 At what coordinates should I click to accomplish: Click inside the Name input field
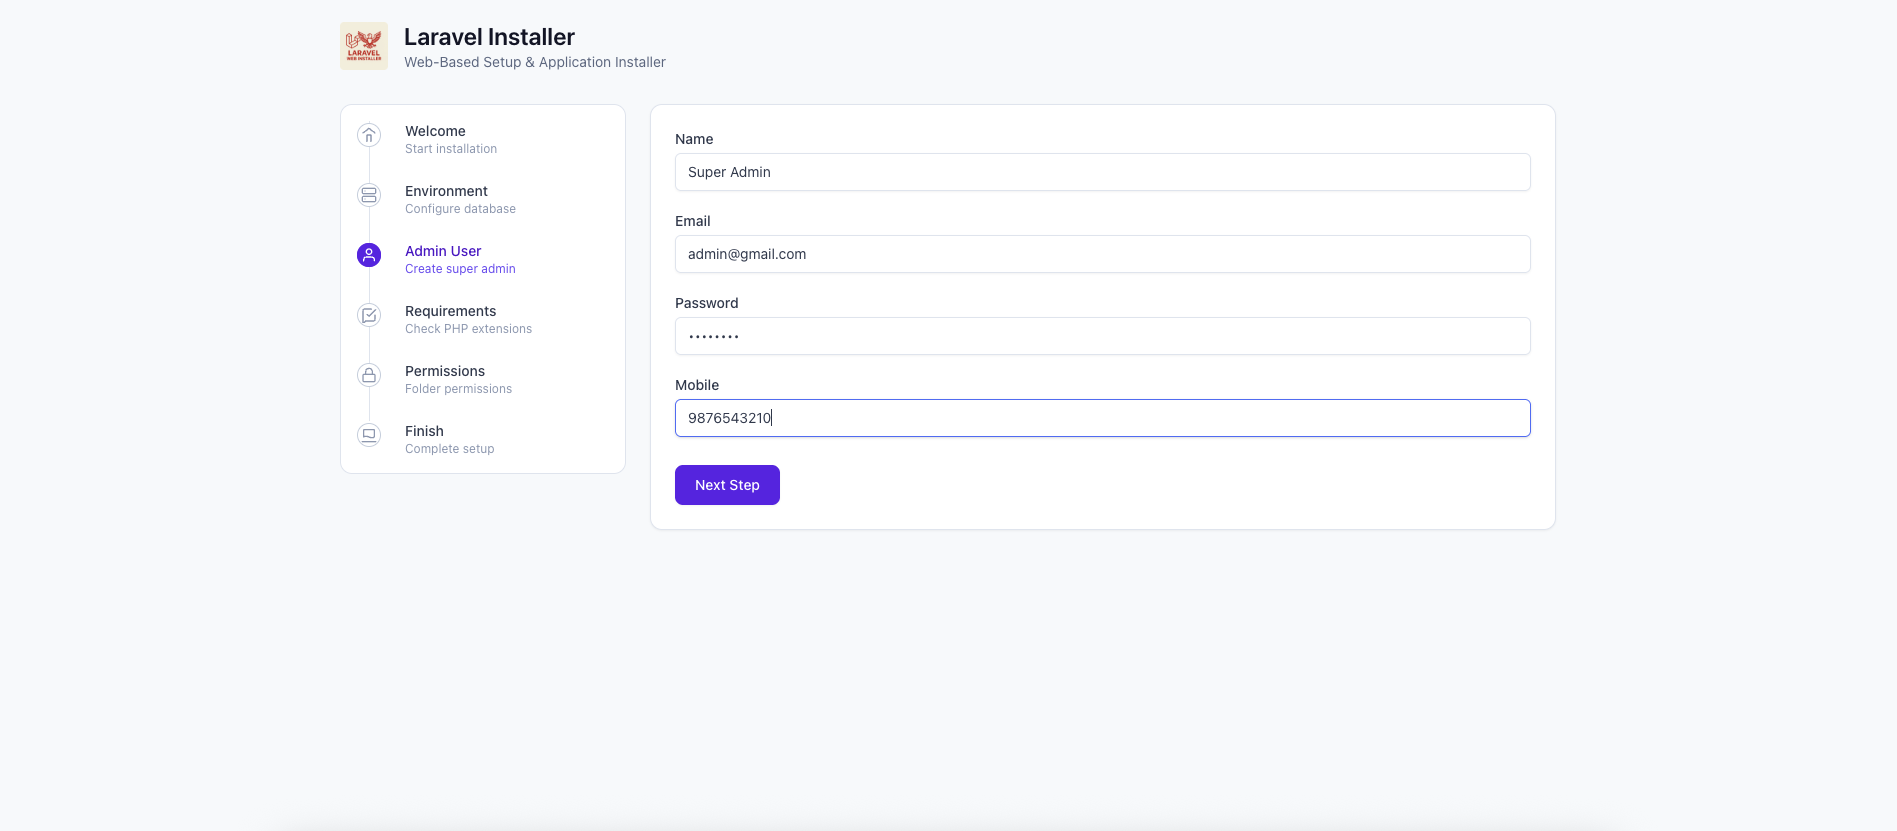click(x=1102, y=172)
